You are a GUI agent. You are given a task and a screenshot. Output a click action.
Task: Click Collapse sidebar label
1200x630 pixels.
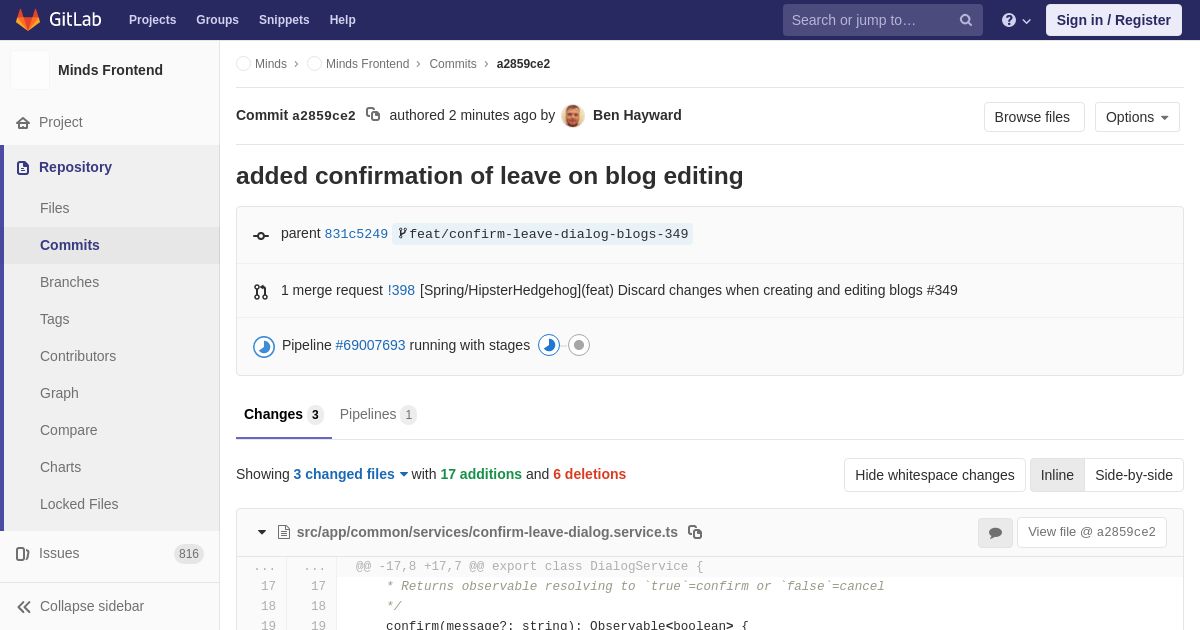click(92, 606)
